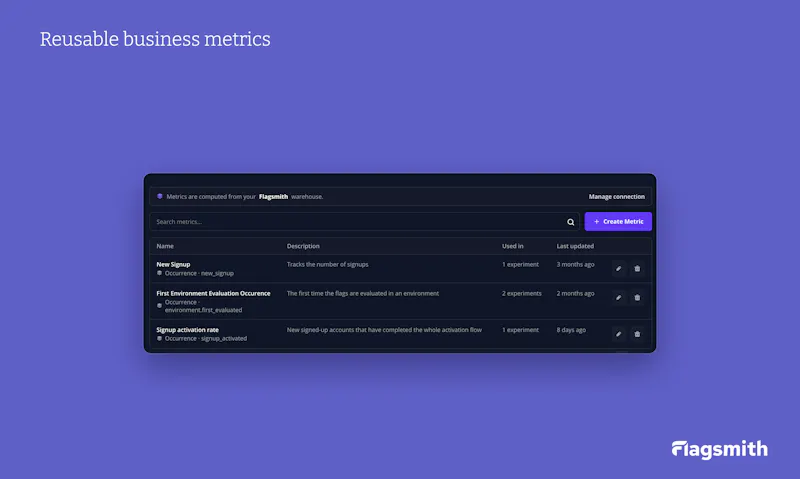Delete the Signup activation rate metric

[637, 334]
